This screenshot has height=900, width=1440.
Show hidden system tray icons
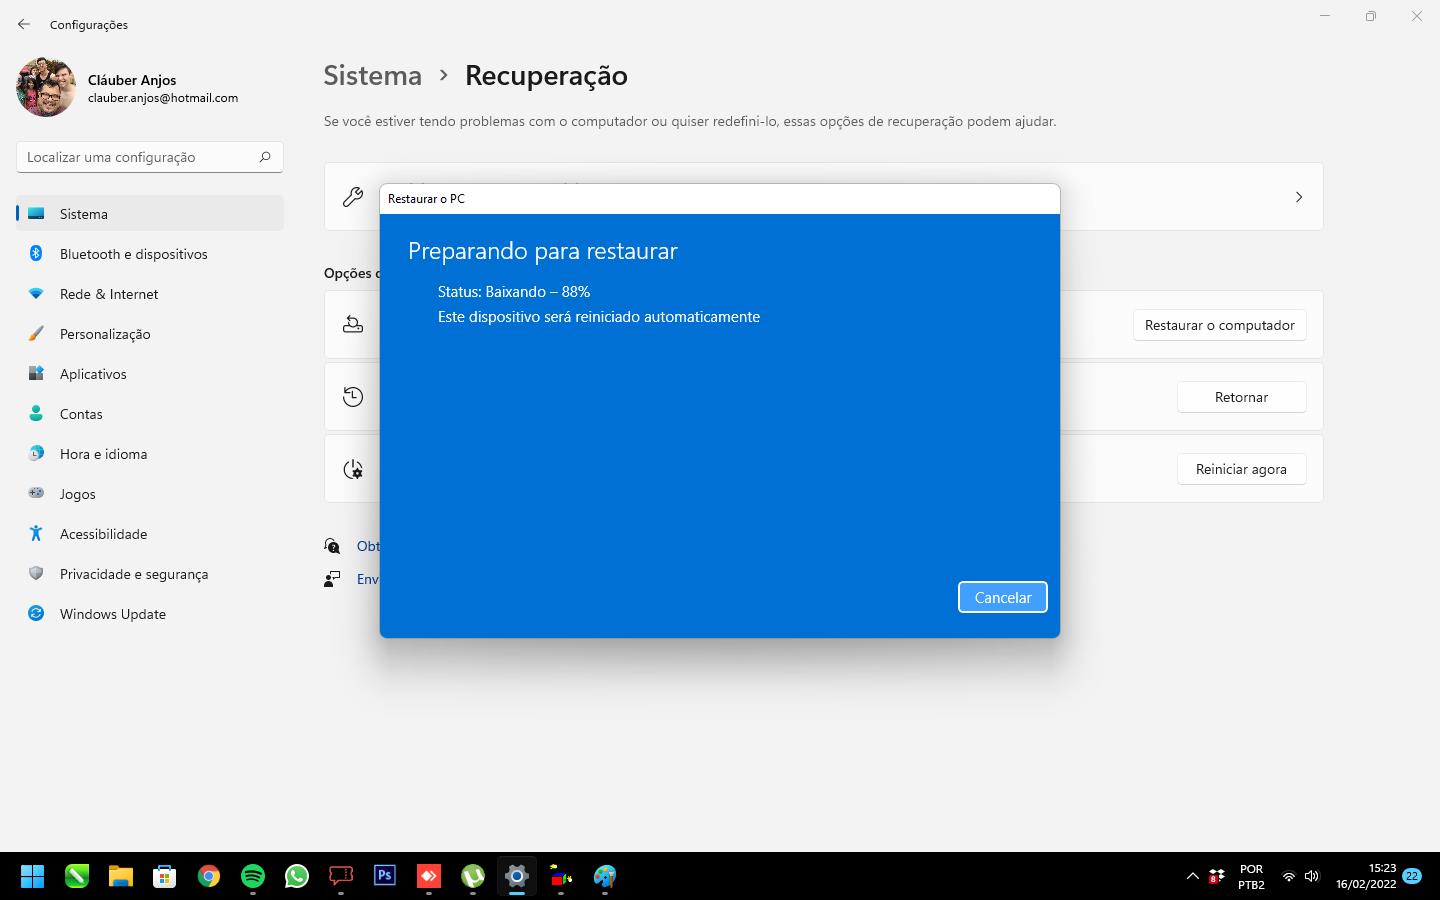[1192, 876]
